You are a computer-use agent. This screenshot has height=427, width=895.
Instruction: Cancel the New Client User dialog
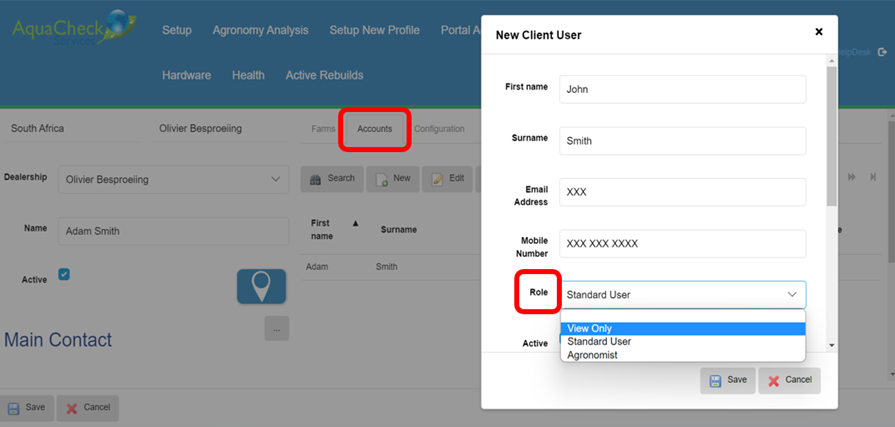(x=789, y=380)
